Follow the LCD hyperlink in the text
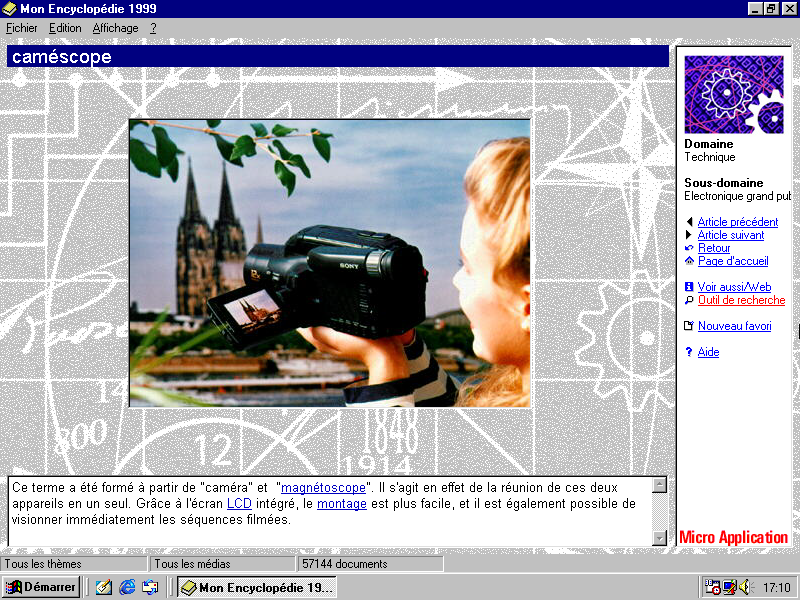This screenshot has height=600, width=800. pyautogui.click(x=239, y=504)
